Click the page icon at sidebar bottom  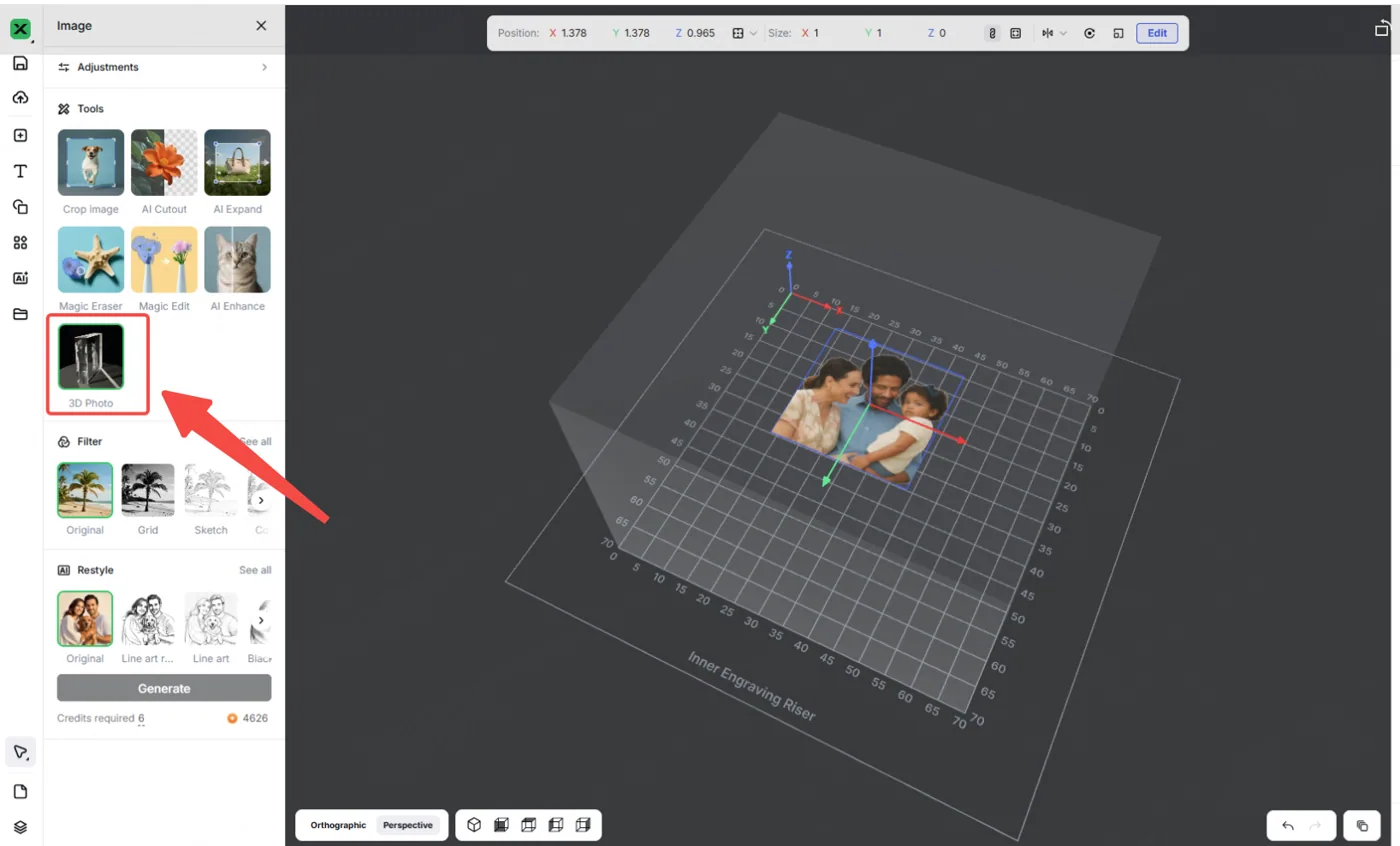[20, 792]
